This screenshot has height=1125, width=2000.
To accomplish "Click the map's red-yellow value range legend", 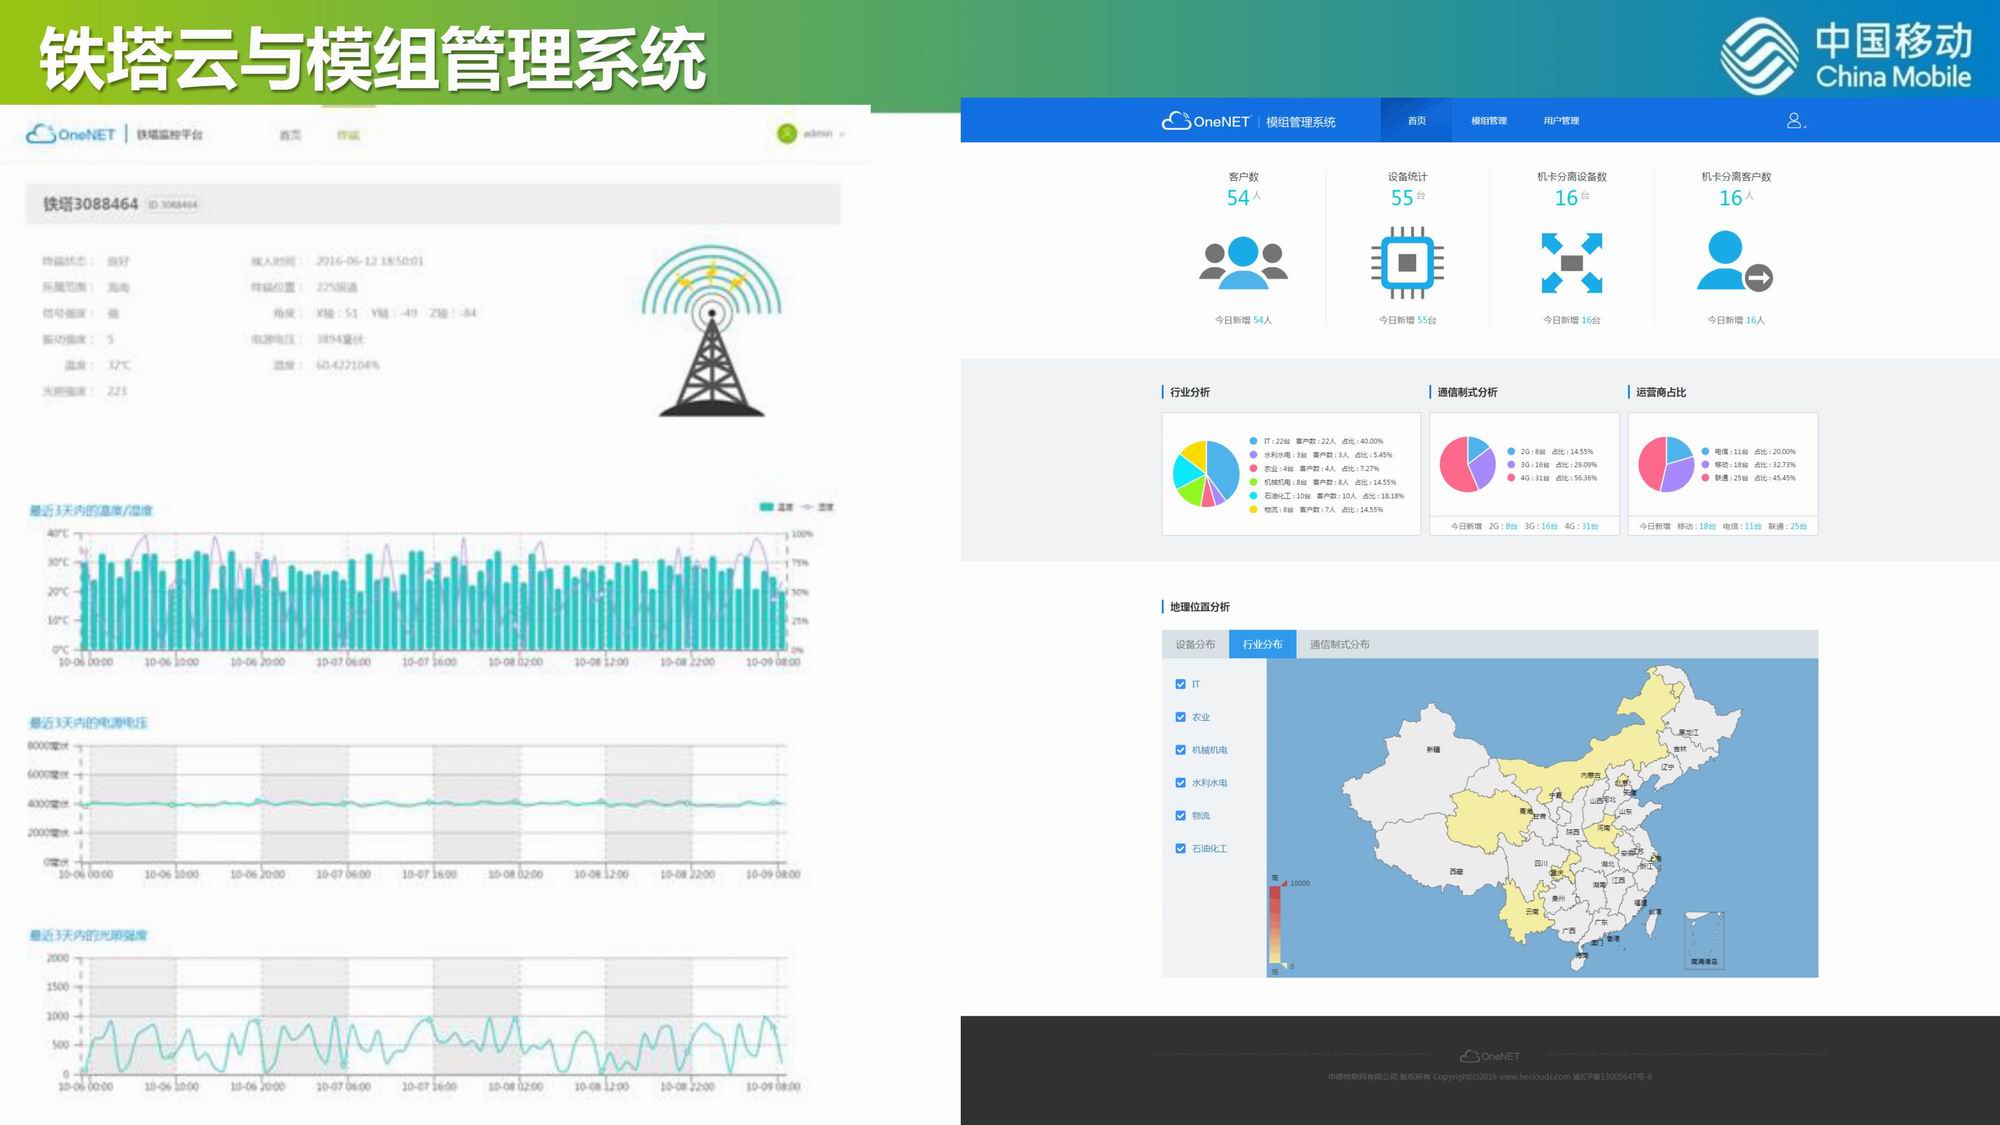I will [1275, 925].
